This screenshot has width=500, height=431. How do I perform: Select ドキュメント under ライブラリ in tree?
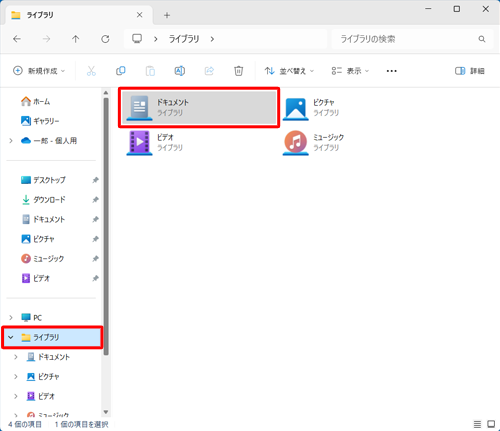click(x=48, y=357)
